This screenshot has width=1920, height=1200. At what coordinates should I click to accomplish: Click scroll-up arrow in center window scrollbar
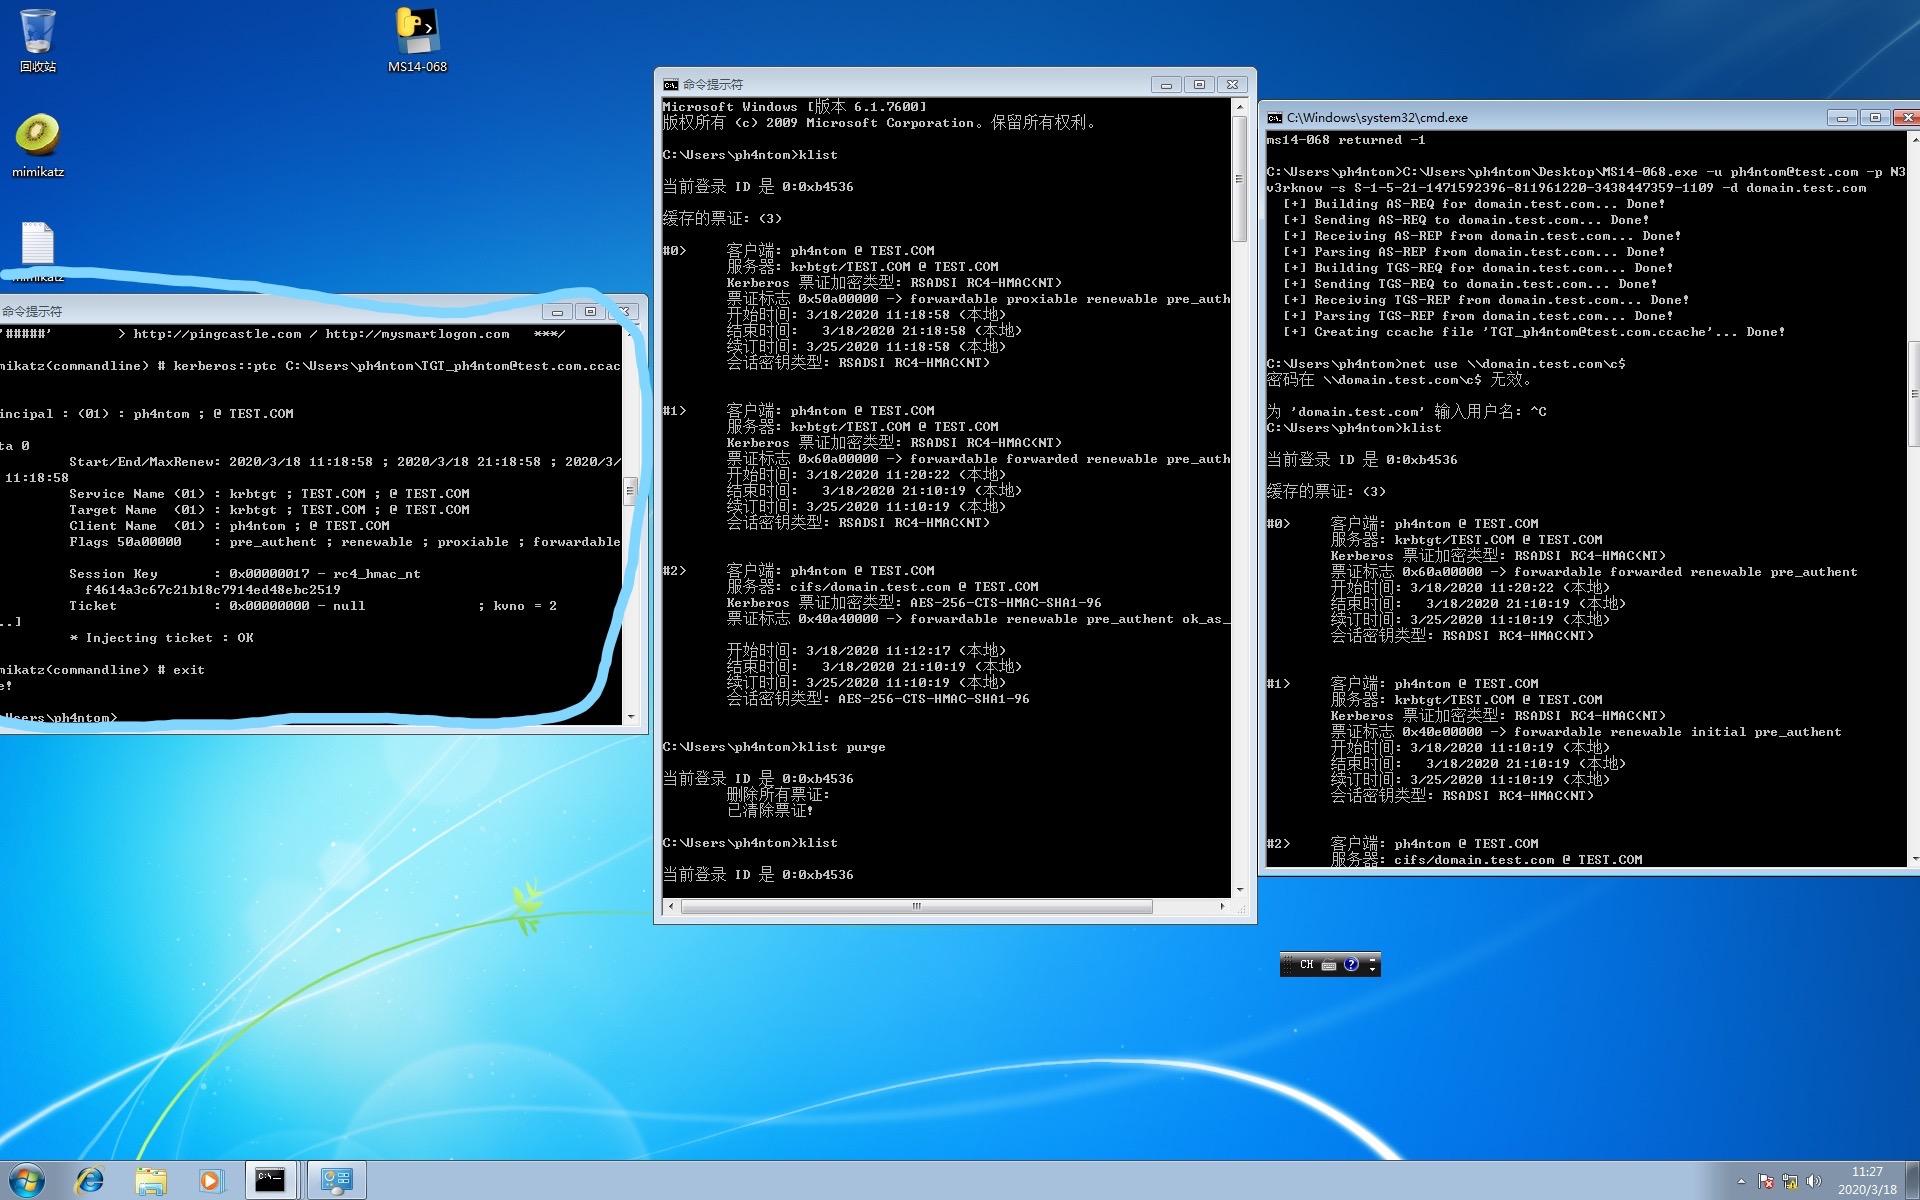[1240, 106]
